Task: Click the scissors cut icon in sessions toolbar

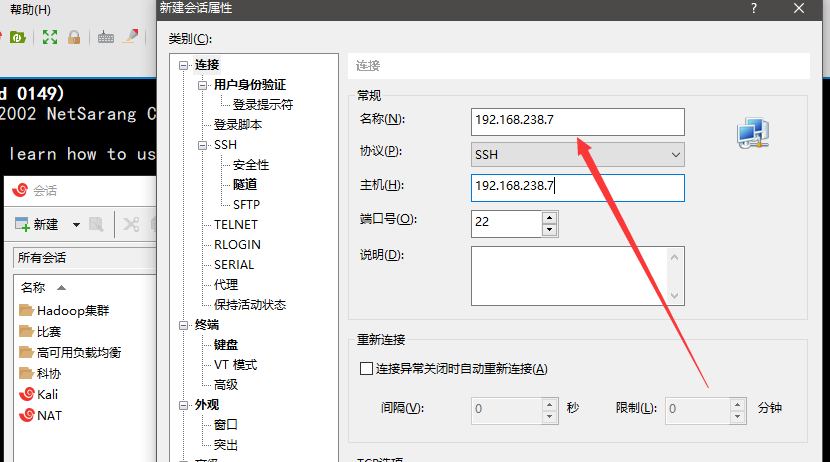Action: tap(131, 224)
